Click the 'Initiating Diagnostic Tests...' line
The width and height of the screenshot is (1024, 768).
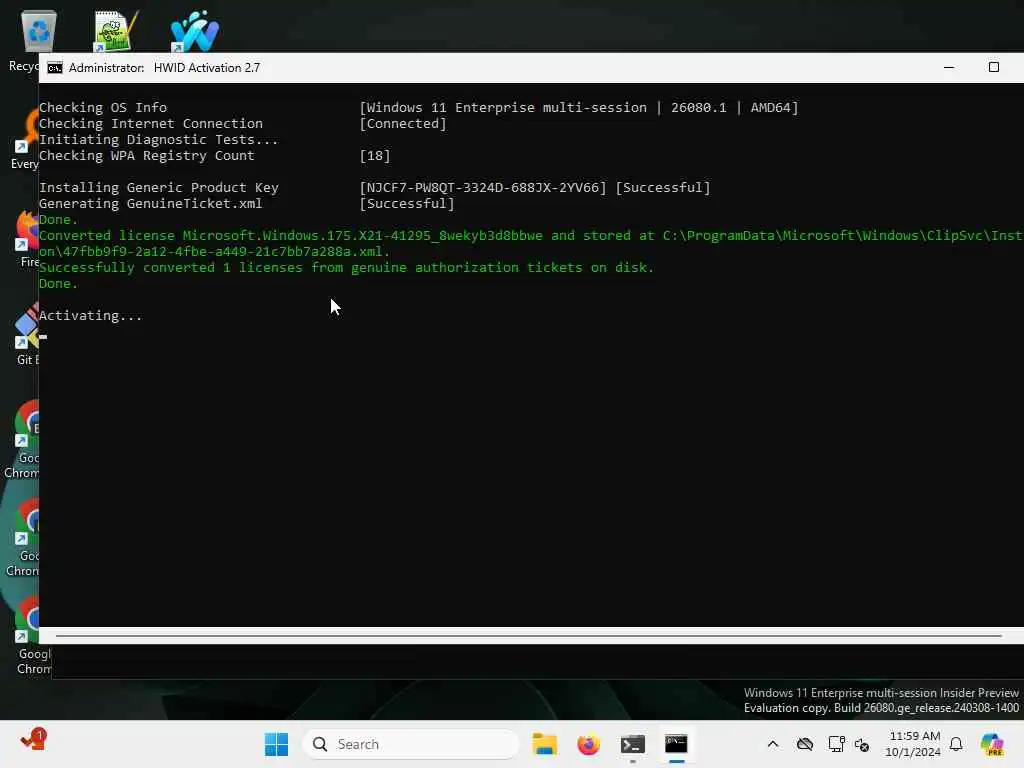click(x=158, y=139)
